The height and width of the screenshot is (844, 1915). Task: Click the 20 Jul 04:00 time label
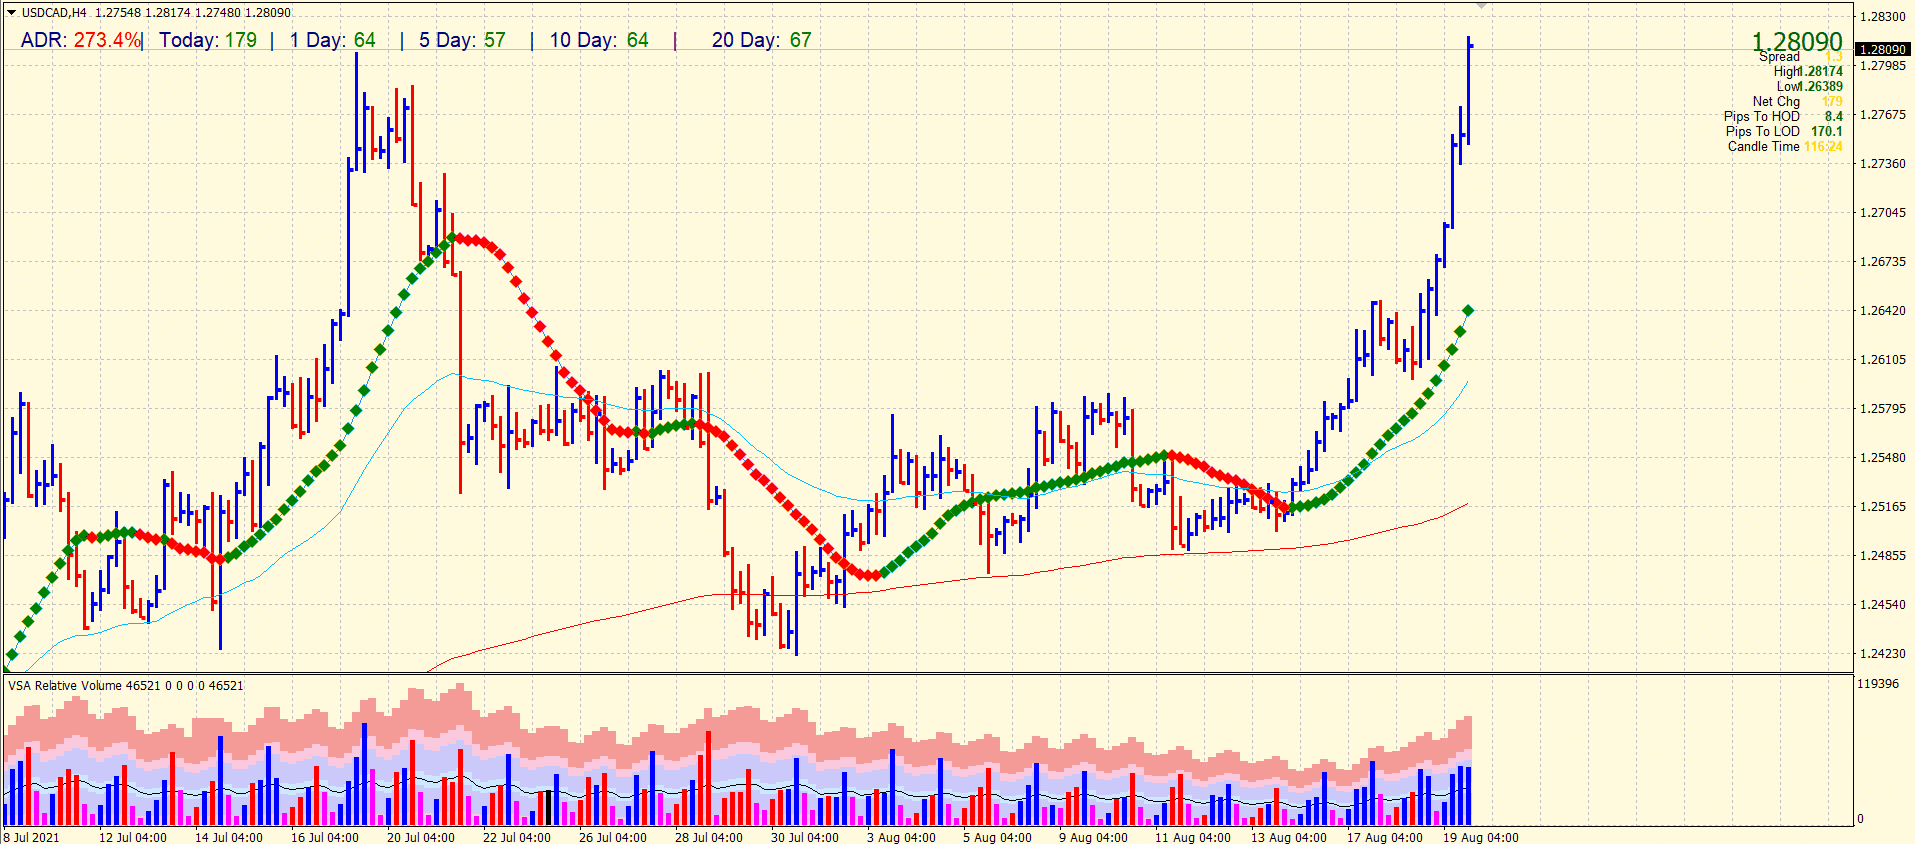[421, 837]
